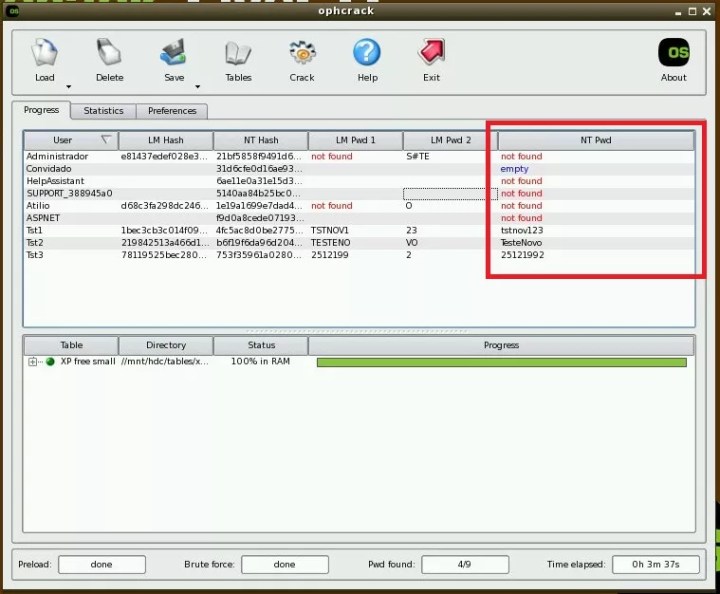The image size is (720, 594).
Task: Open the Save dropdown arrow
Action: [197, 86]
